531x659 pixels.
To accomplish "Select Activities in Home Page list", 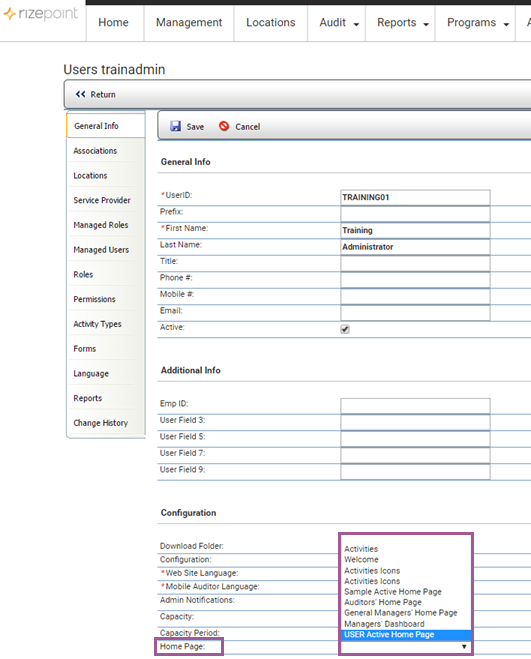I will pyautogui.click(x=361, y=549).
